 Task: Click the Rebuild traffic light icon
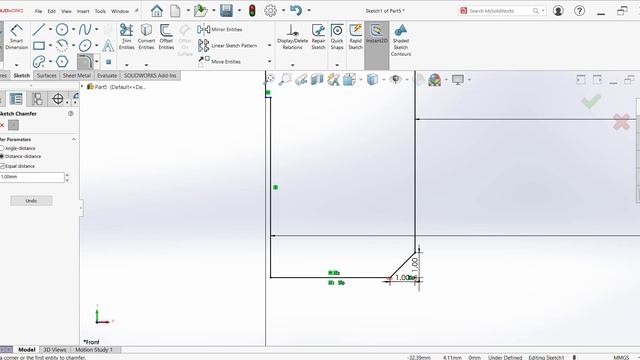(x=252, y=11)
